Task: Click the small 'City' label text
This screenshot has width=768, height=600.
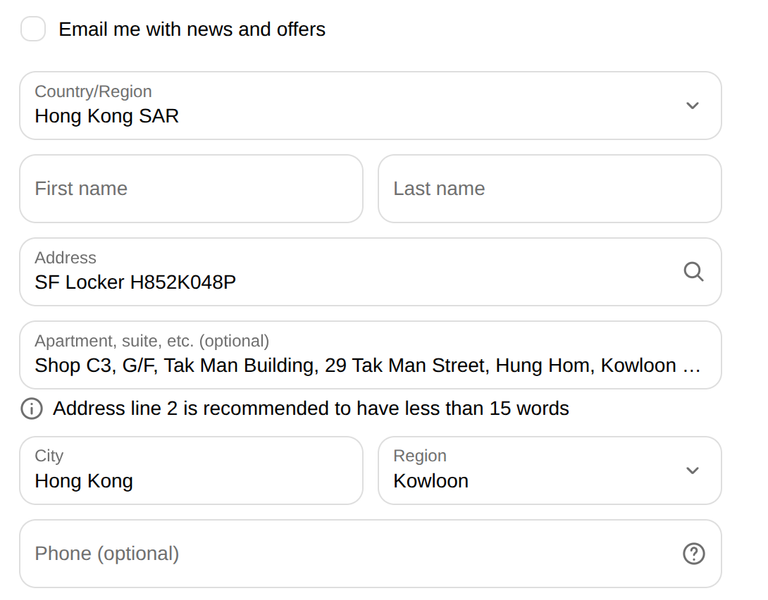Action: 49,456
